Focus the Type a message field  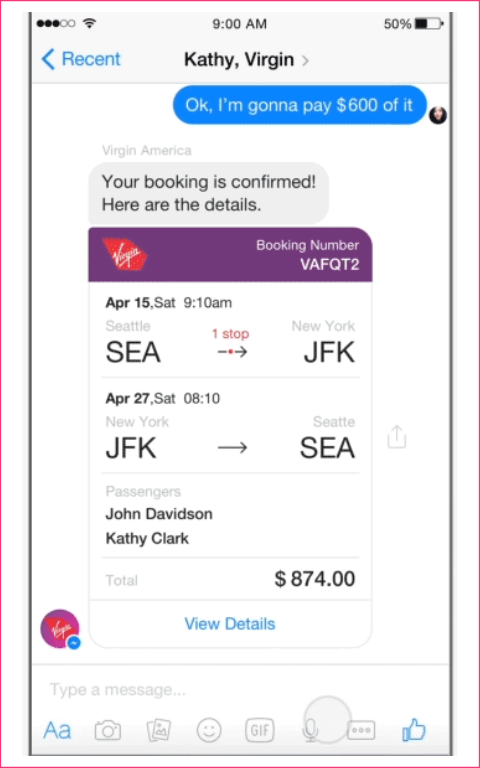pos(240,690)
